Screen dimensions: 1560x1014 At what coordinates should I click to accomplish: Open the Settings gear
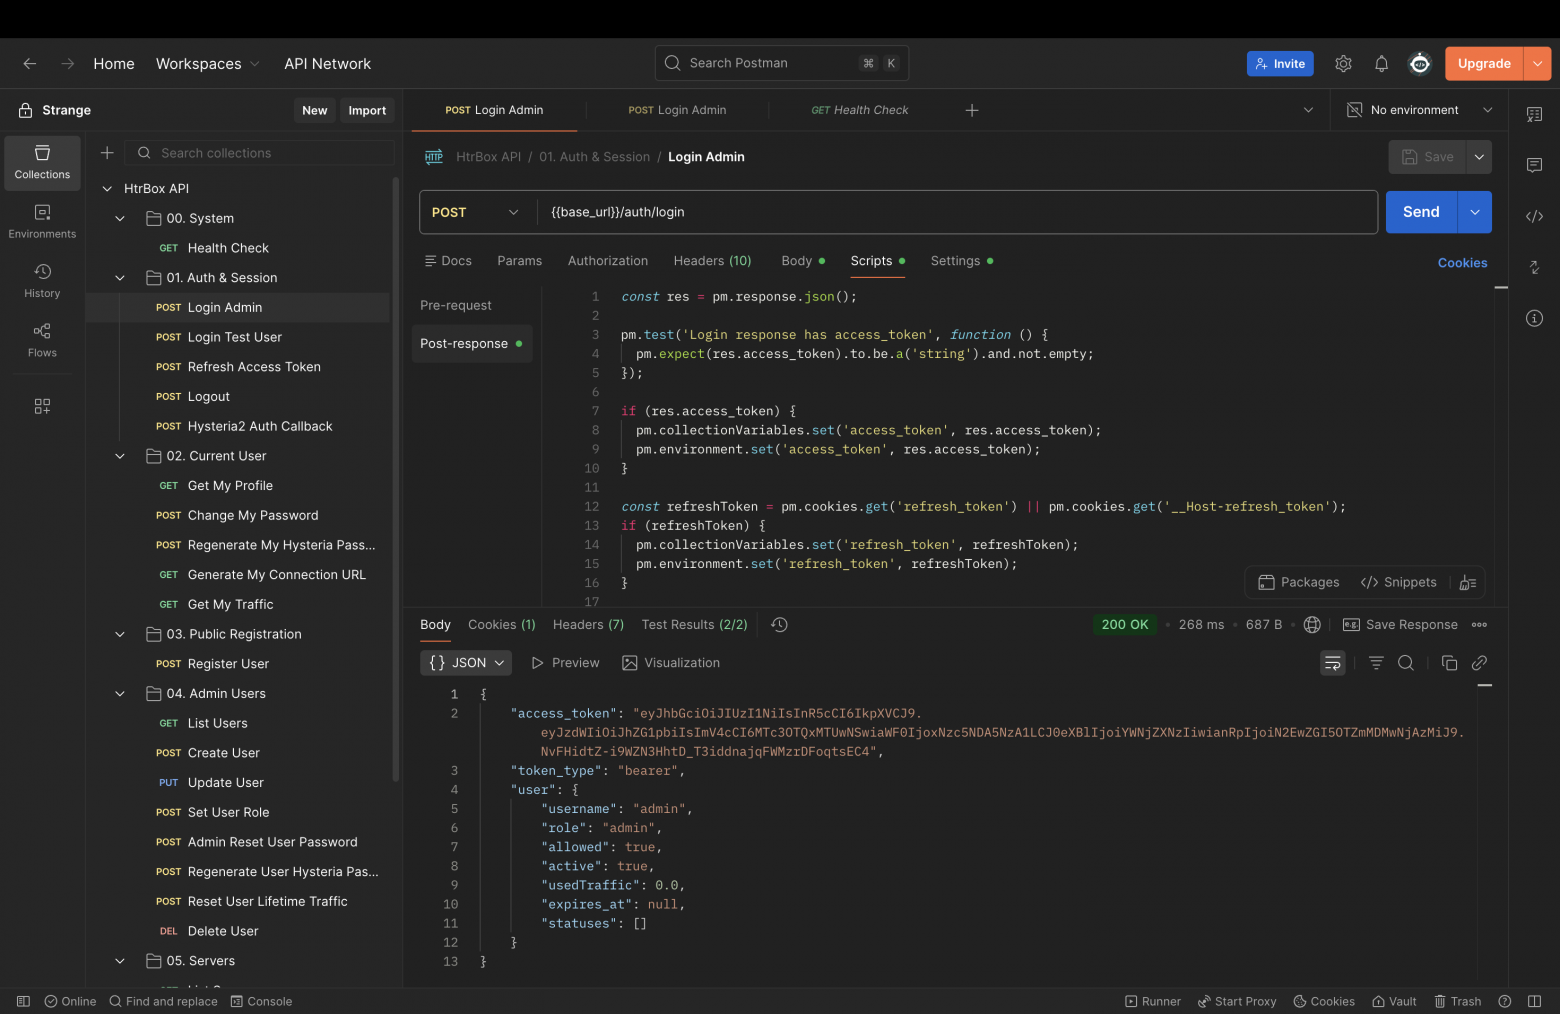coord(1343,63)
